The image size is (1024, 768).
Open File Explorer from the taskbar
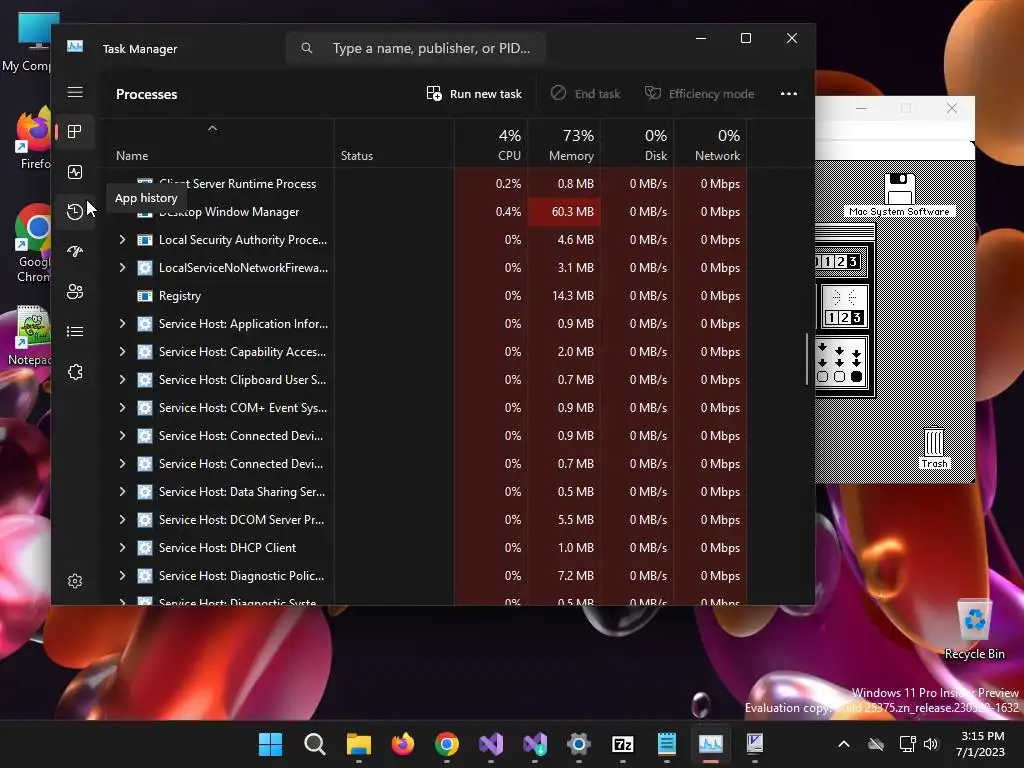click(359, 744)
